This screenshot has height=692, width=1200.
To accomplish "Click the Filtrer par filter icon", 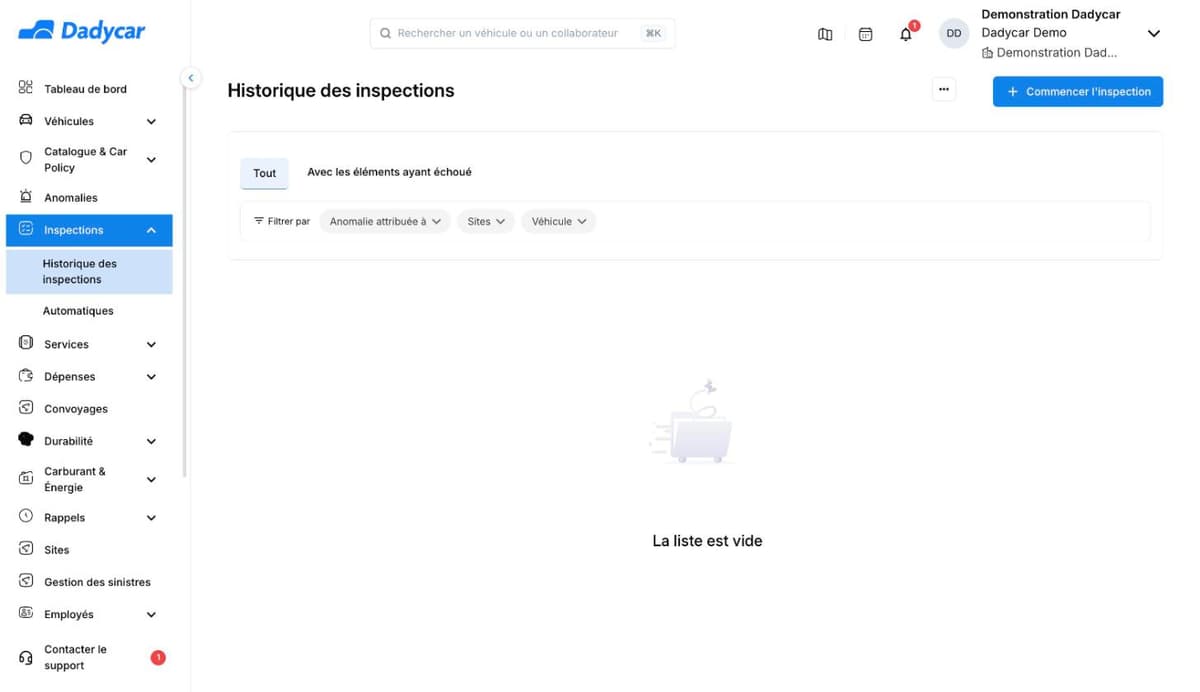I will point(259,221).
